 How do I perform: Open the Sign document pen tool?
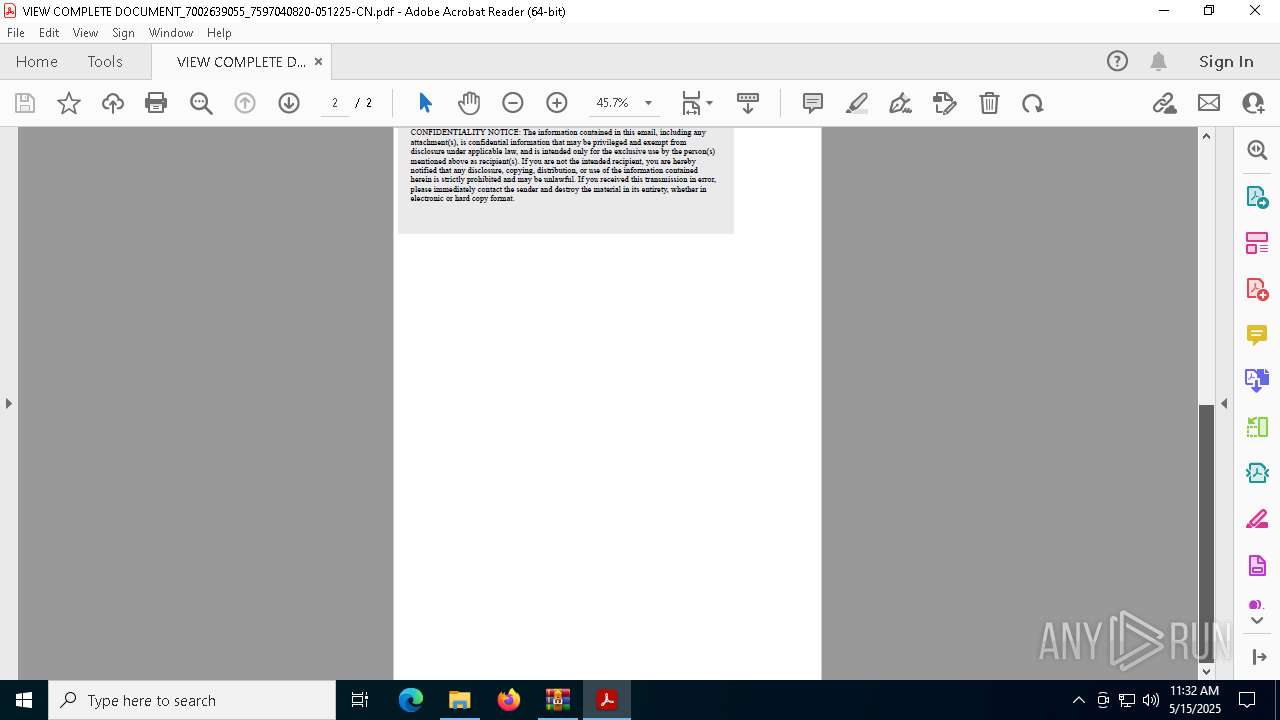[901, 103]
